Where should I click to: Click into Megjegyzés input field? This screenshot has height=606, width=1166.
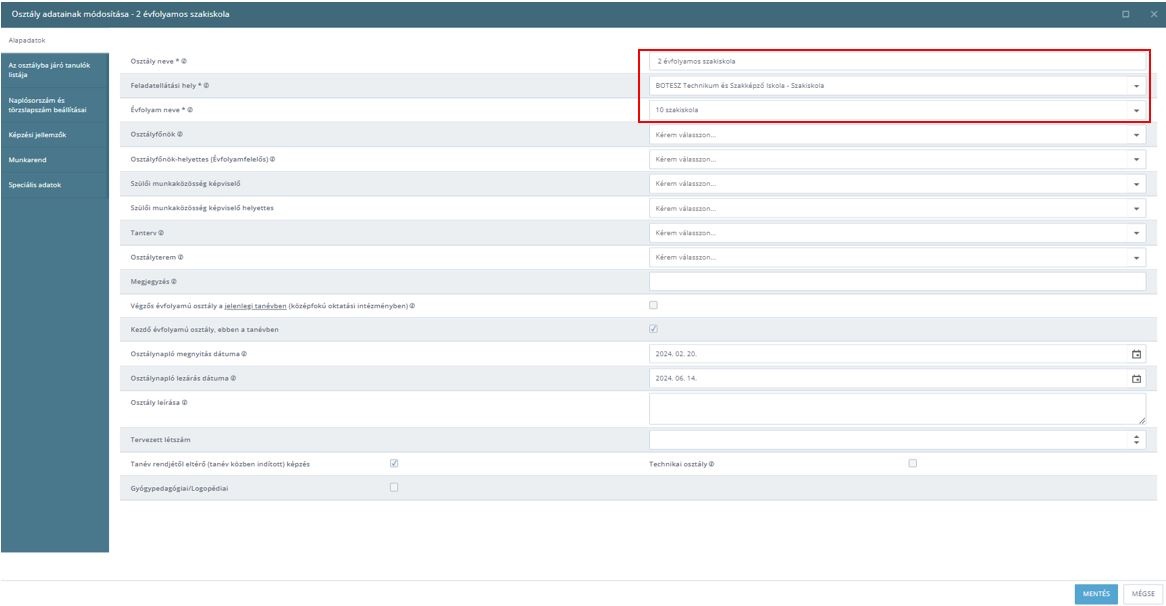tap(897, 281)
